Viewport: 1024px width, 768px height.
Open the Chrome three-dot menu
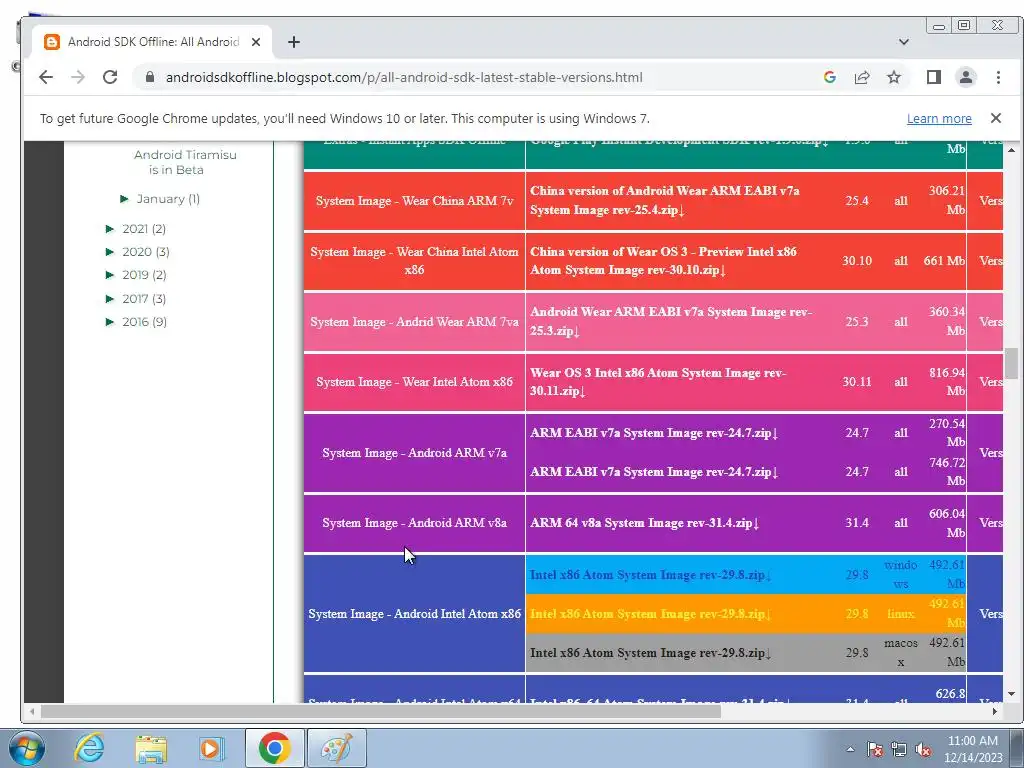[x=998, y=77]
